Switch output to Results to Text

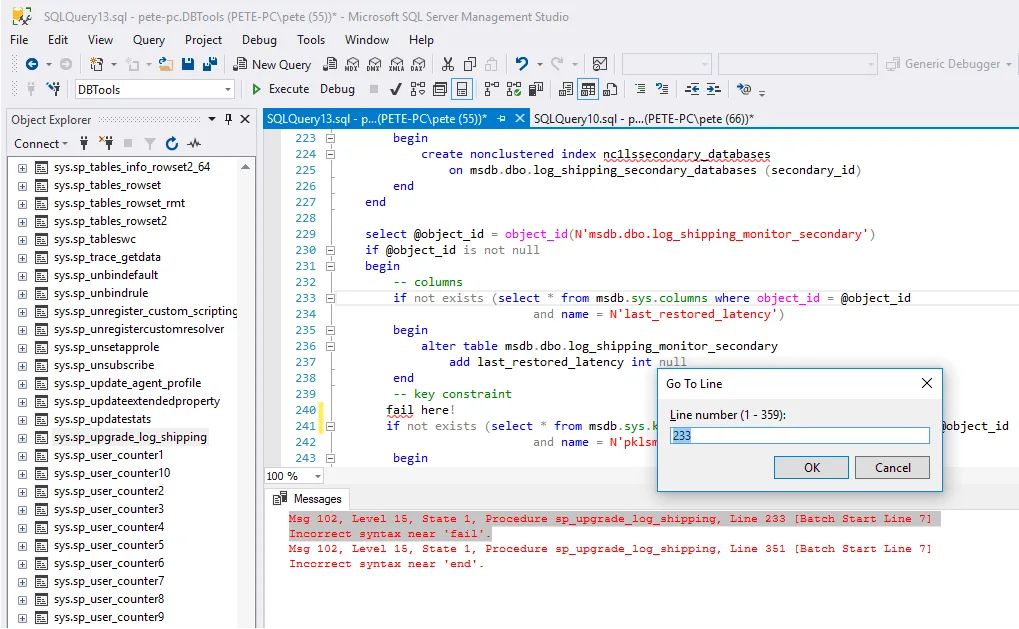pyautogui.click(x=566, y=89)
